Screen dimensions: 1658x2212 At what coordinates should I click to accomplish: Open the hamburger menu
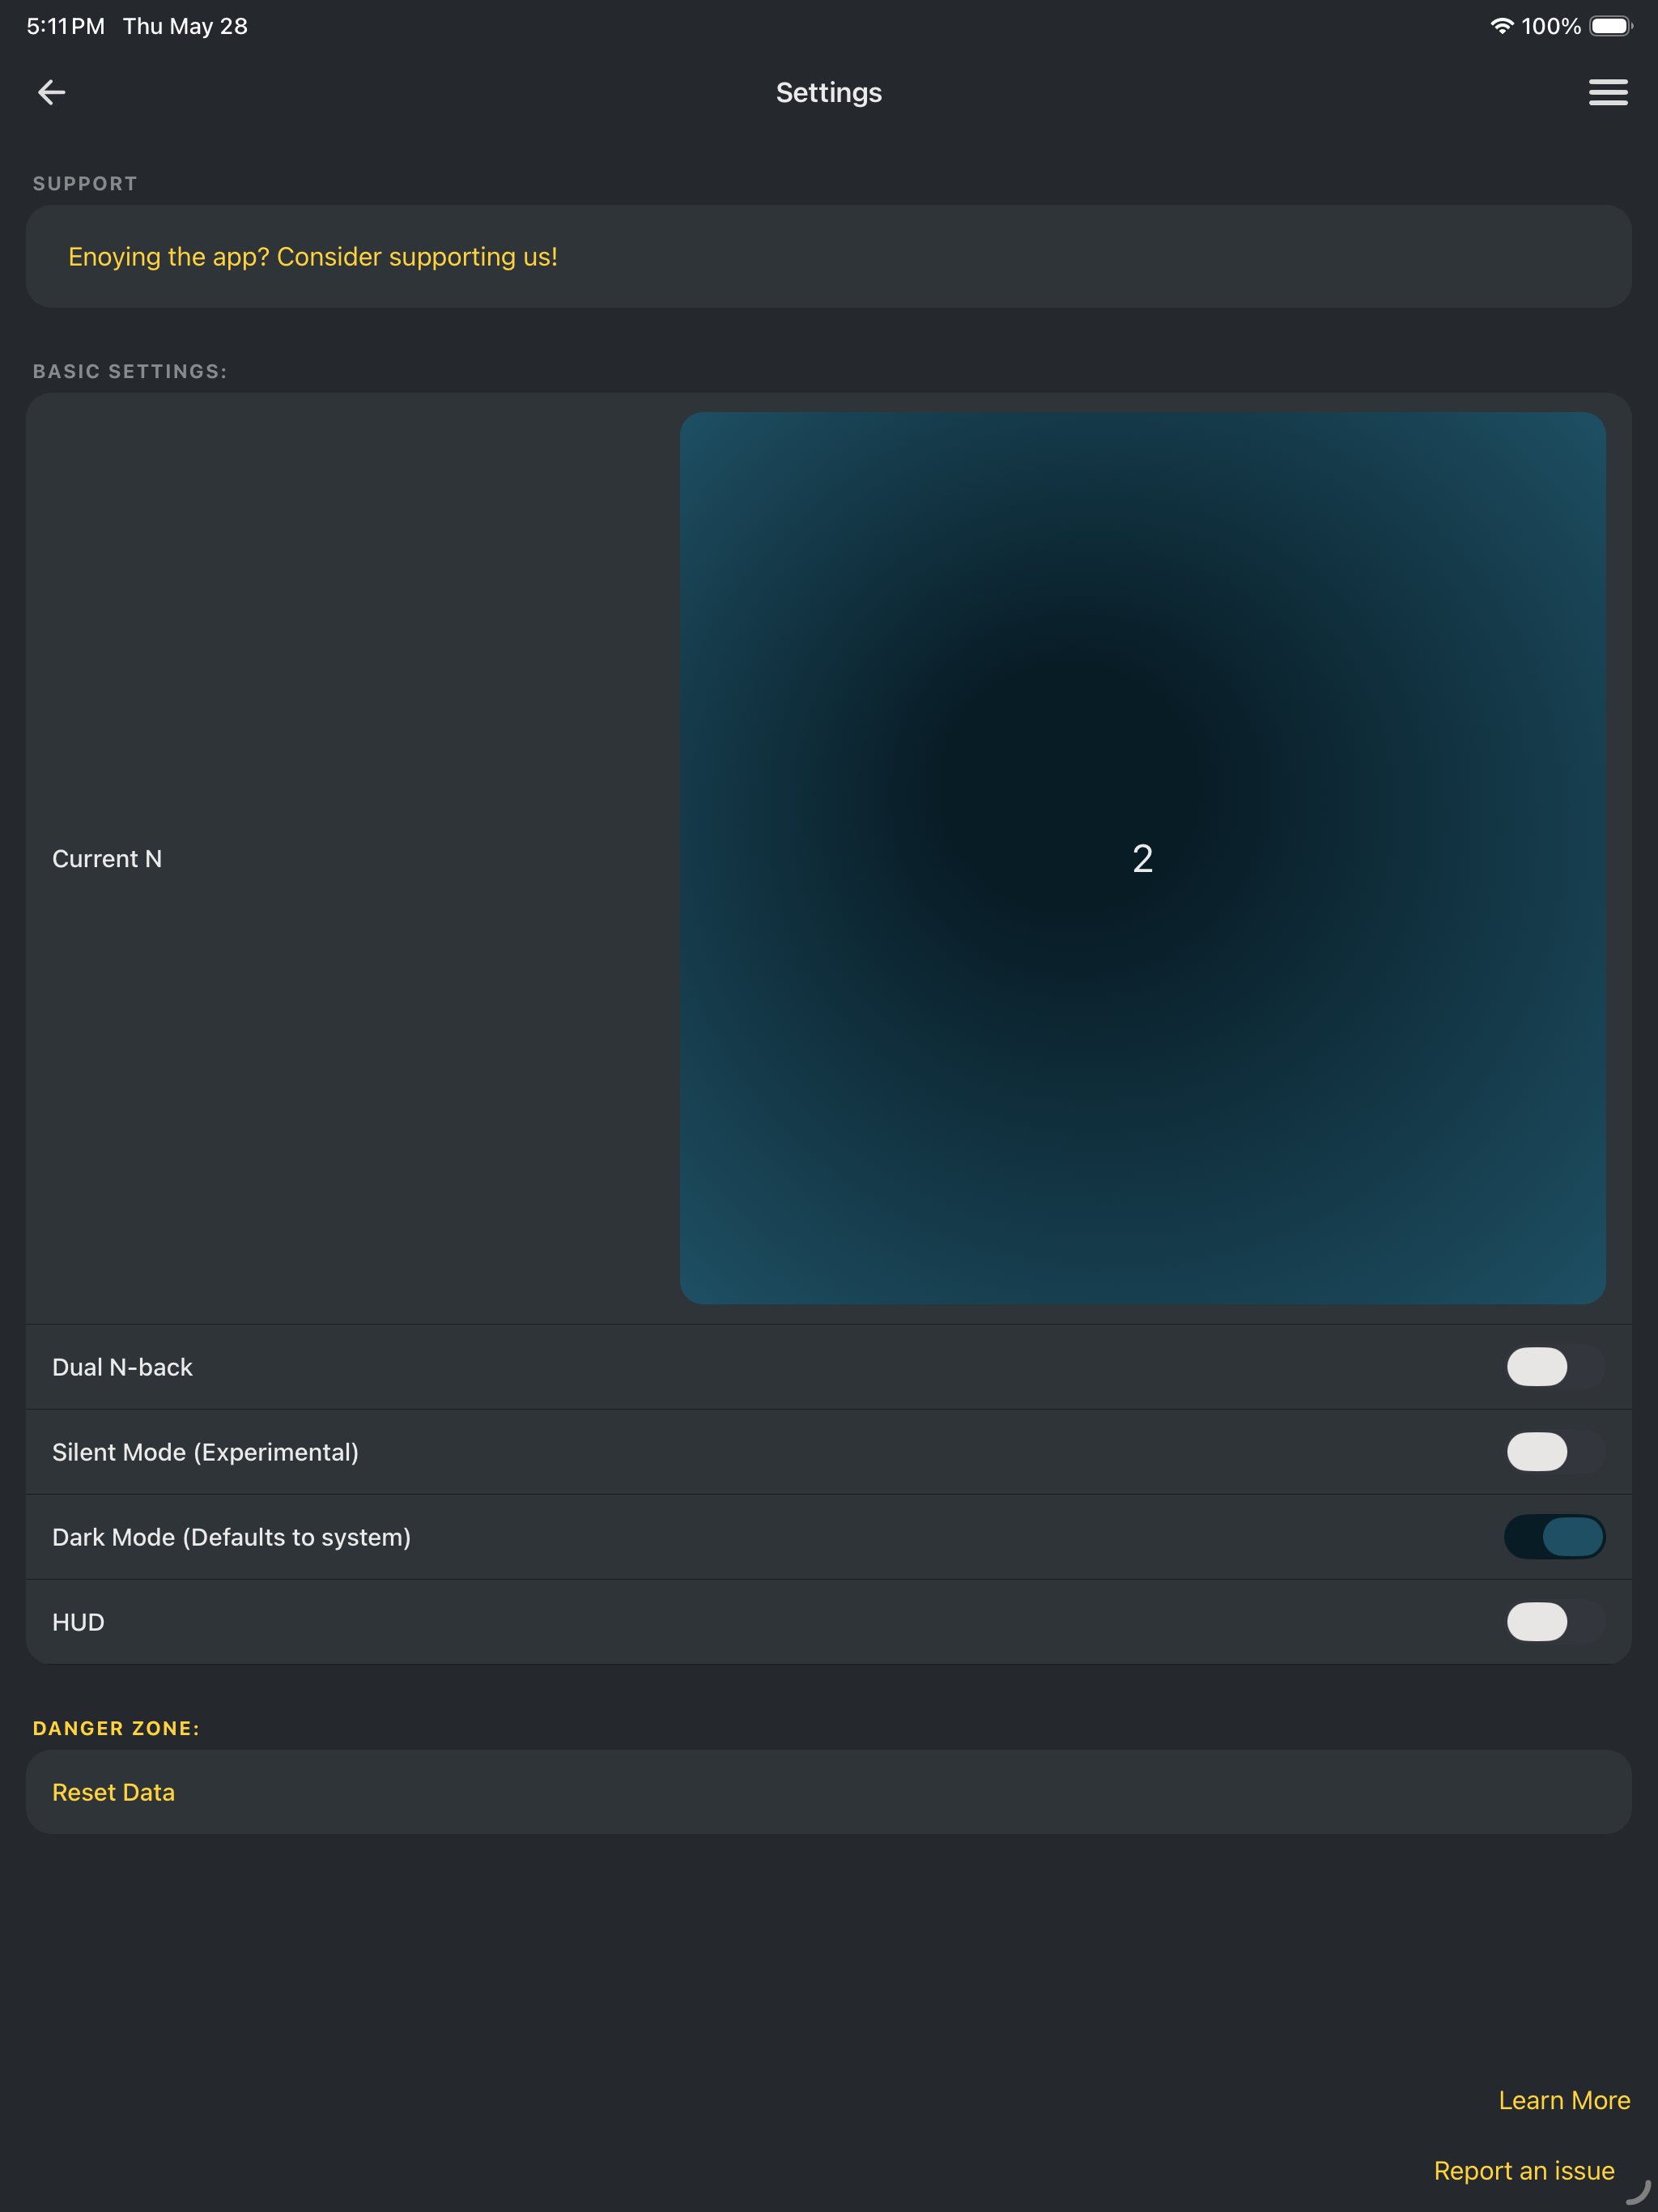tap(1608, 92)
